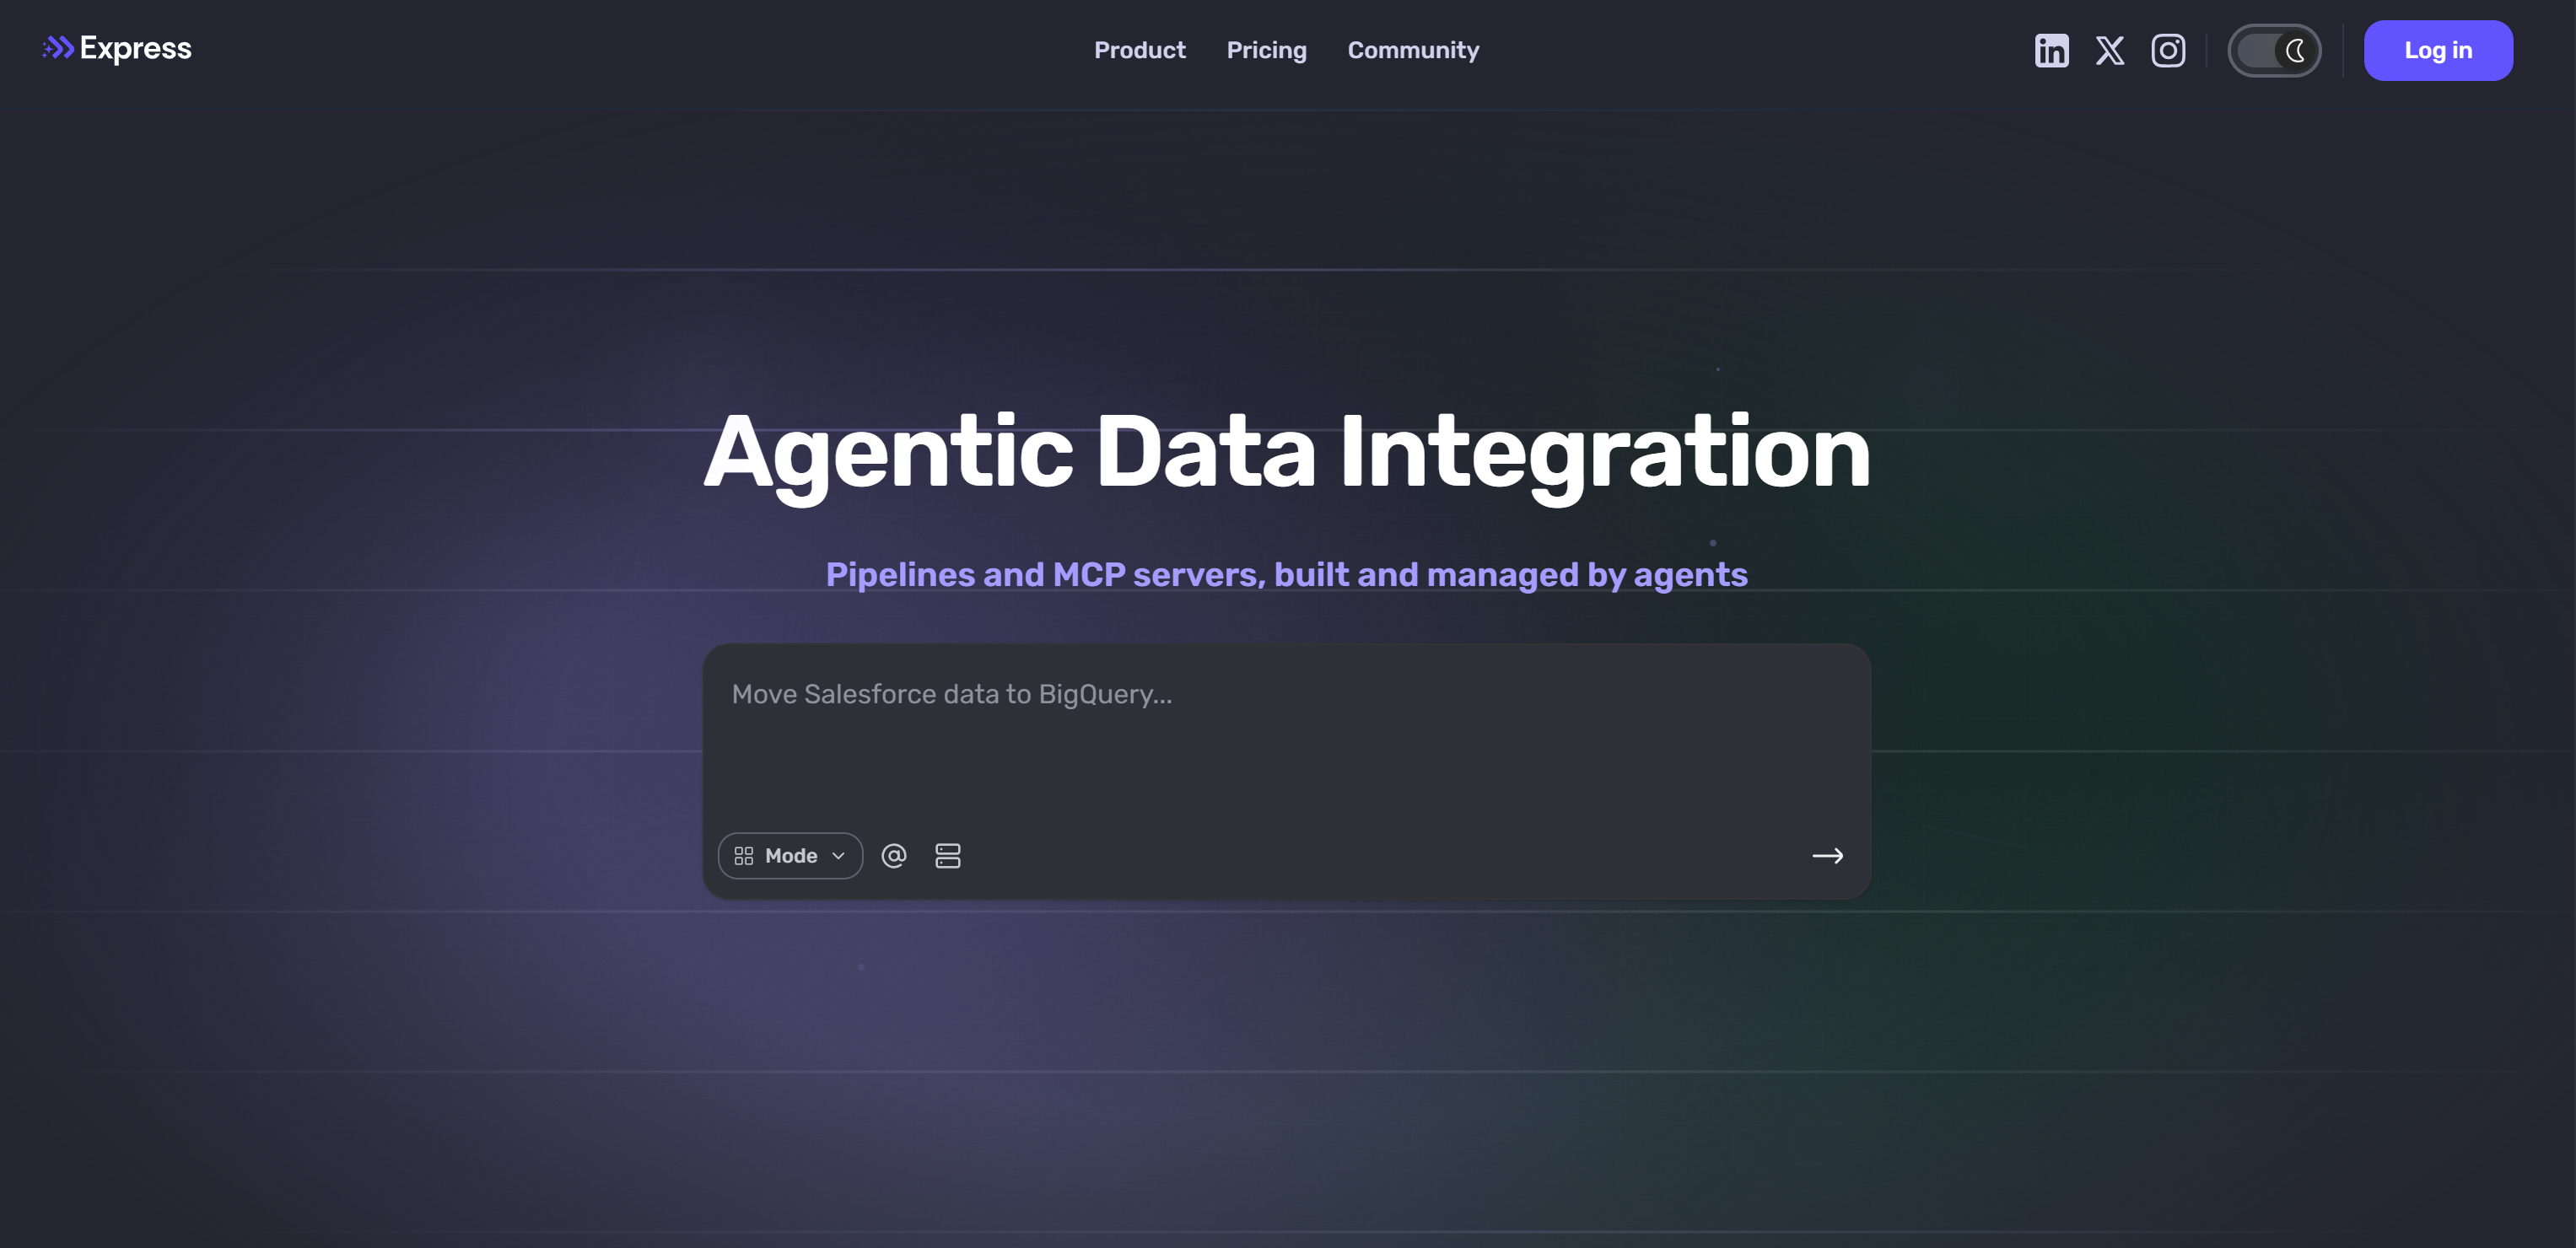The height and width of the screenshot is (1248, 2576).
Task: Expand the Mode dropdown
Action: (790, 855)
